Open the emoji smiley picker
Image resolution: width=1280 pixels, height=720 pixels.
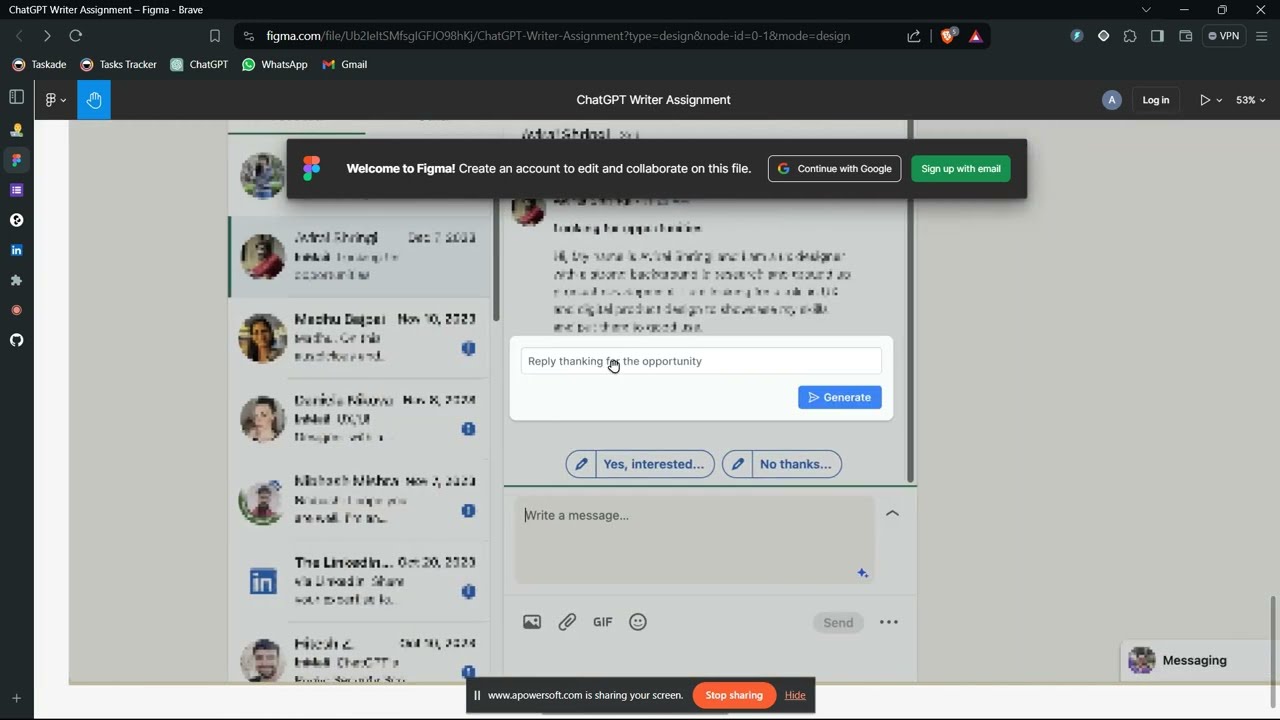(x=638, y=622)
